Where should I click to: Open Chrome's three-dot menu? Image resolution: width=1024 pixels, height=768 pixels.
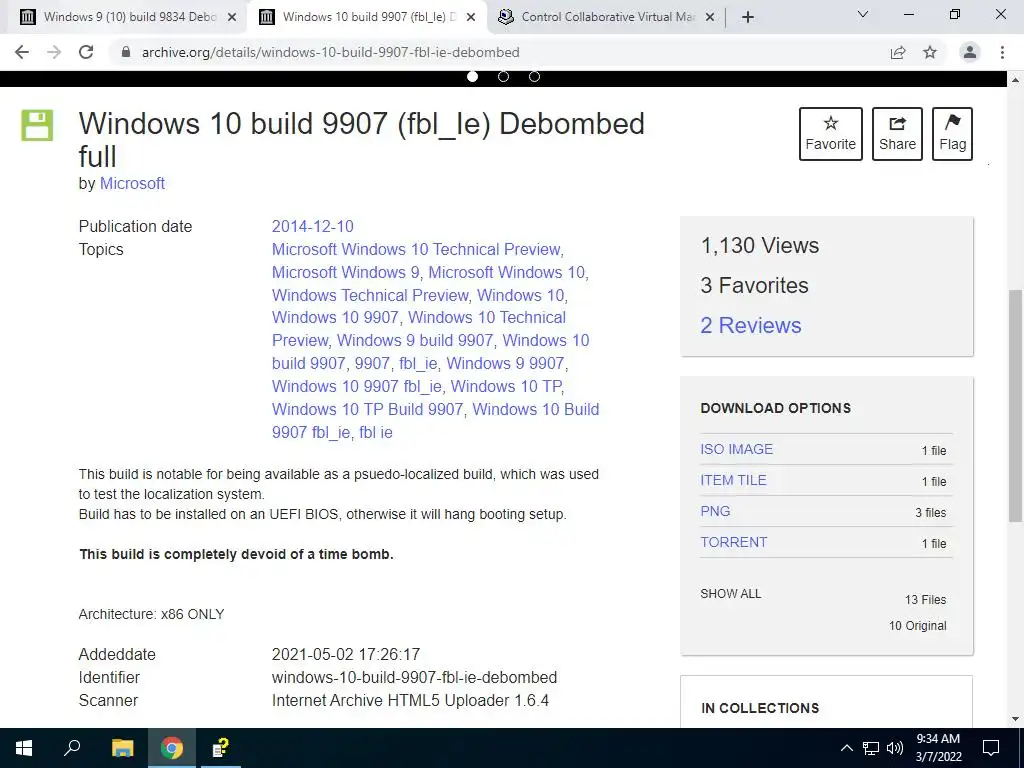1002,52
